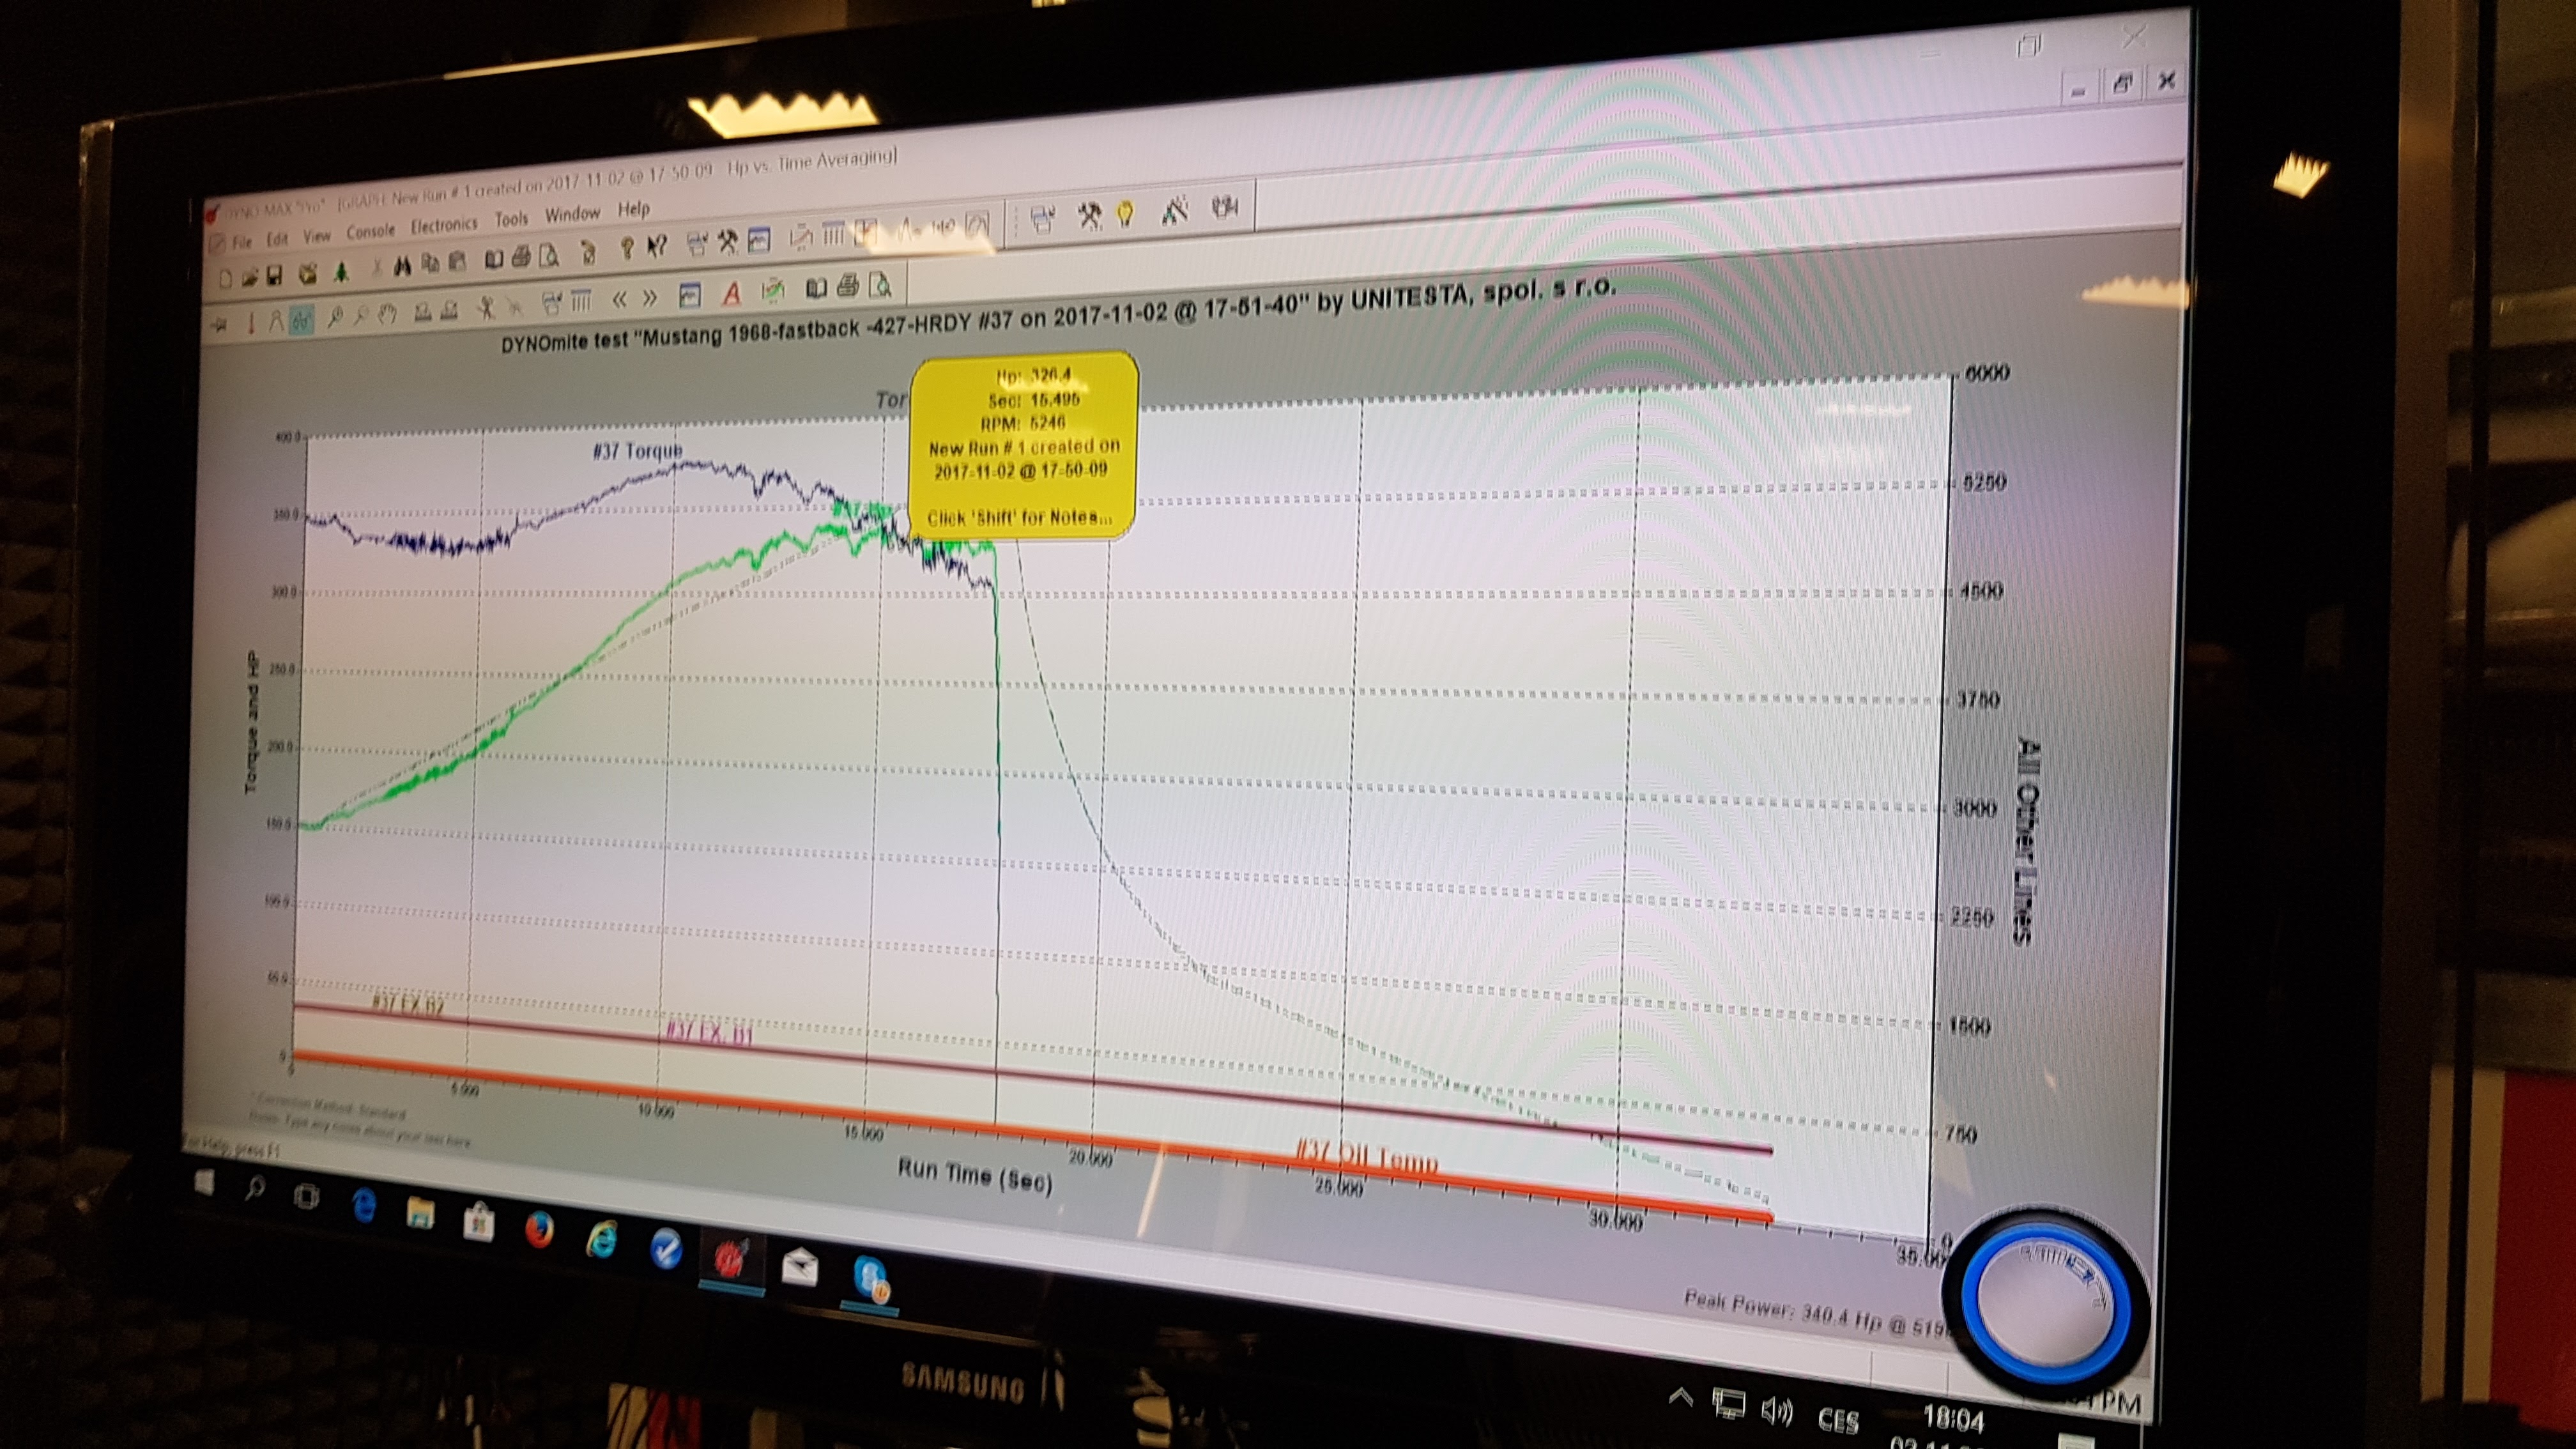
Task: Click the yellow light bulb icon
Action: pyautogui.click(x=1126, y=214)
